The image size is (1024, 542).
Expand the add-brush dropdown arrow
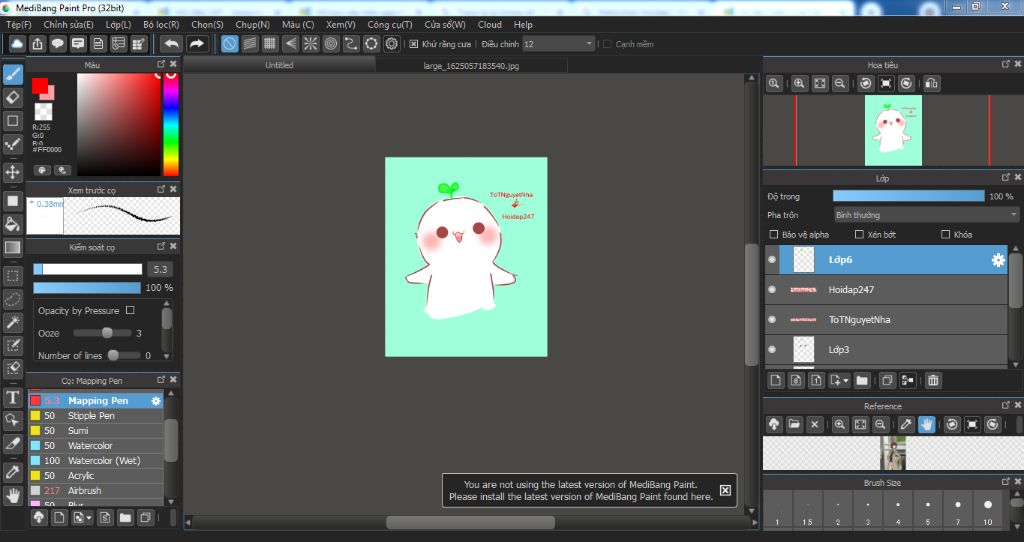[x=89, y=518]
